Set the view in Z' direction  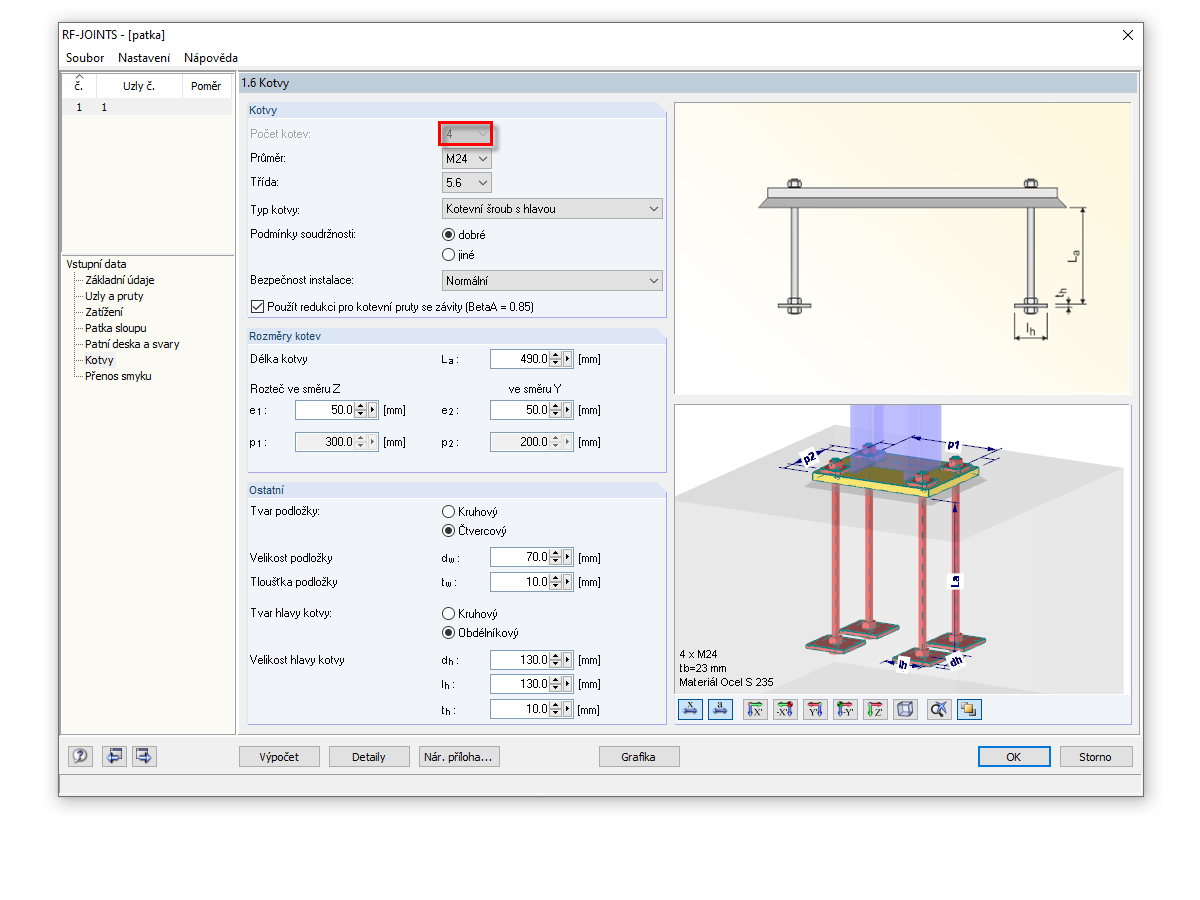pyautogui.click(x=875, y=709)
